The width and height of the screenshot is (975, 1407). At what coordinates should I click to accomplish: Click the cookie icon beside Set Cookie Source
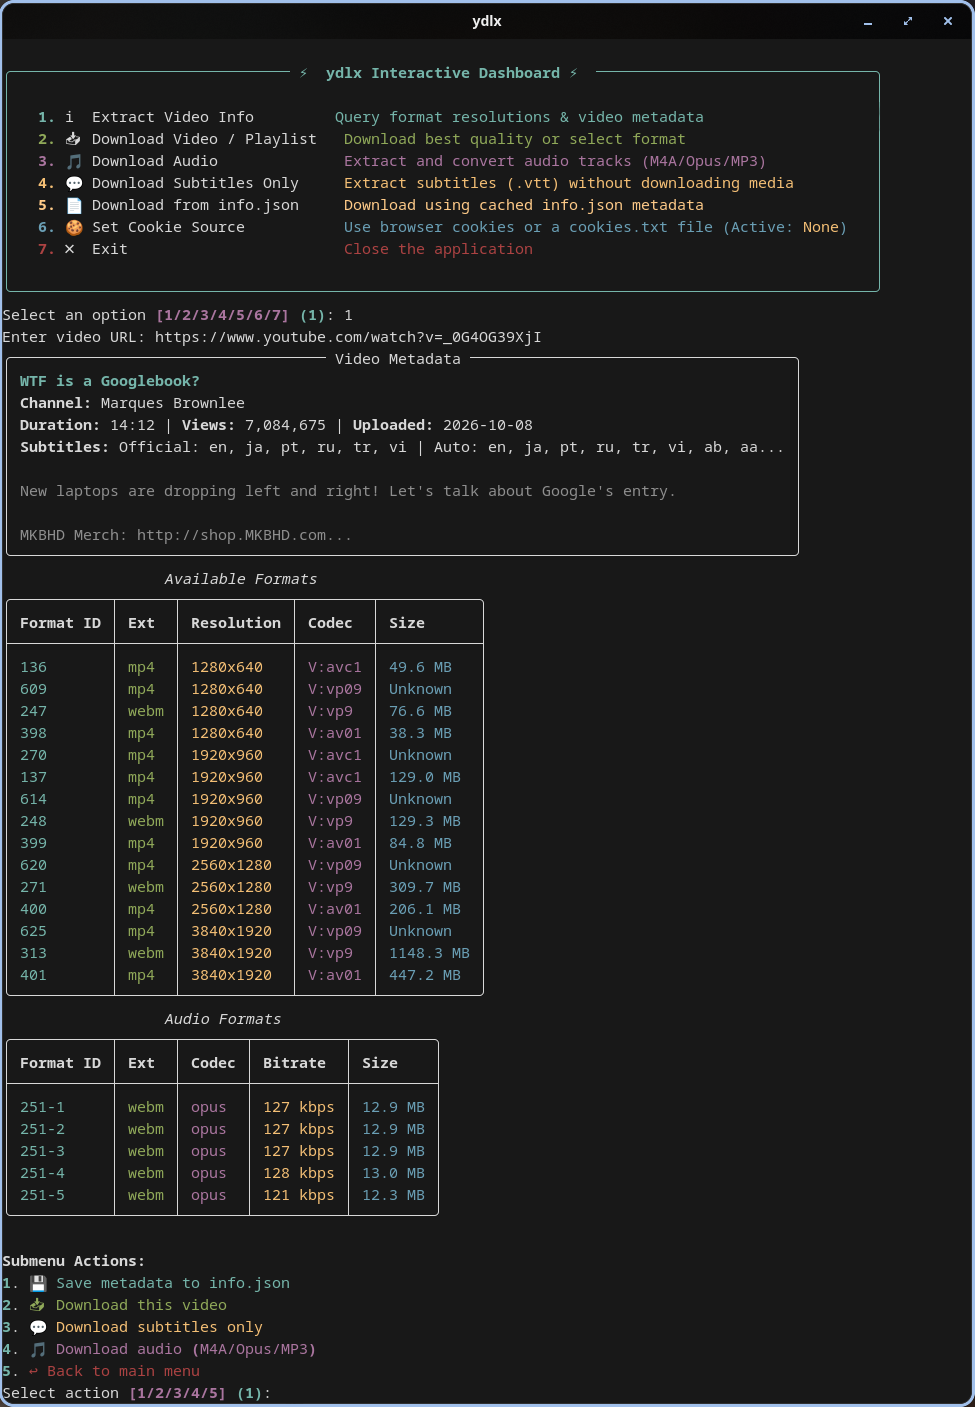pyautogui.click(x=73, y=227)
